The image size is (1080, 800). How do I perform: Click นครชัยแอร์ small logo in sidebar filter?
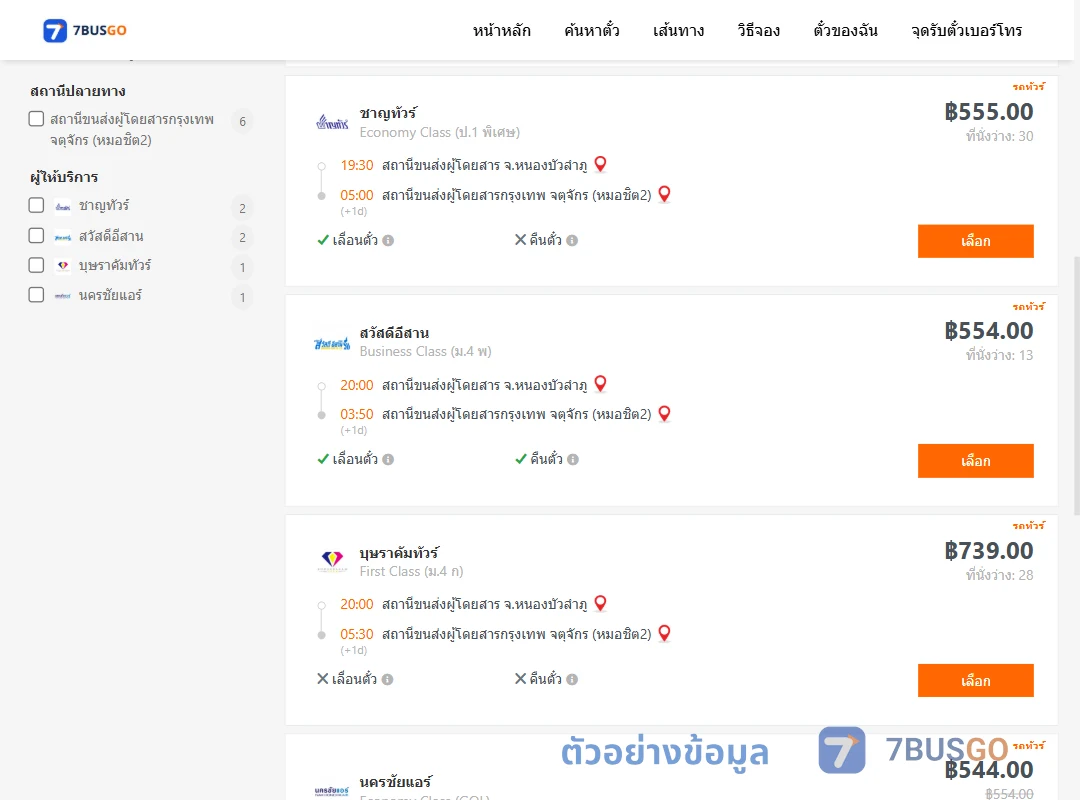63,296
